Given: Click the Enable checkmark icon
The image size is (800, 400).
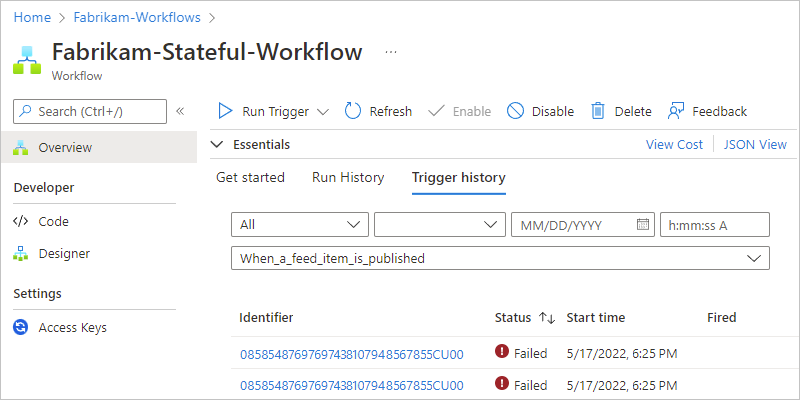Looking at the screenshot, I should click(x=436, y=111).
